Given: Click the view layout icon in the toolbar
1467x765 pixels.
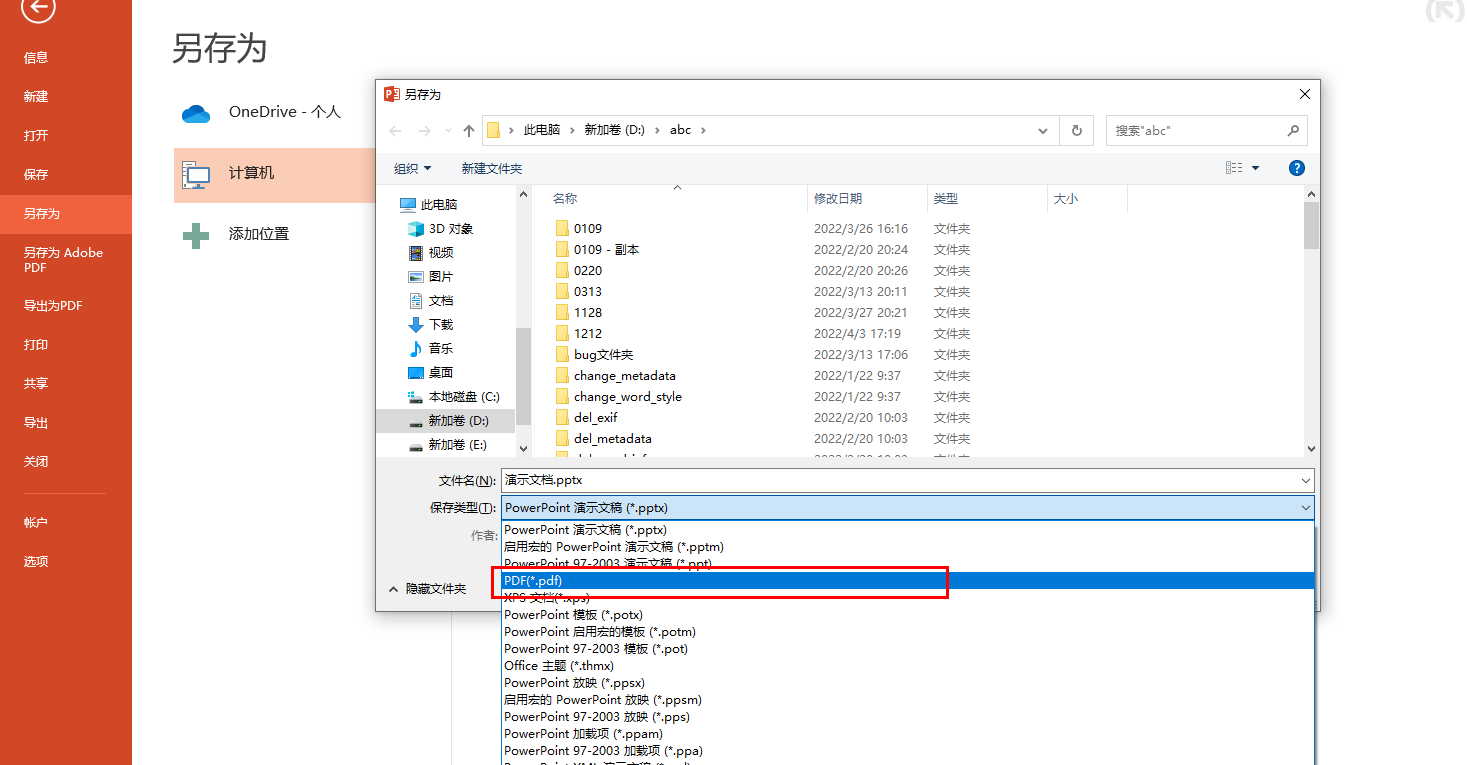Looking at the screenshot, I should click(1234, 168).
